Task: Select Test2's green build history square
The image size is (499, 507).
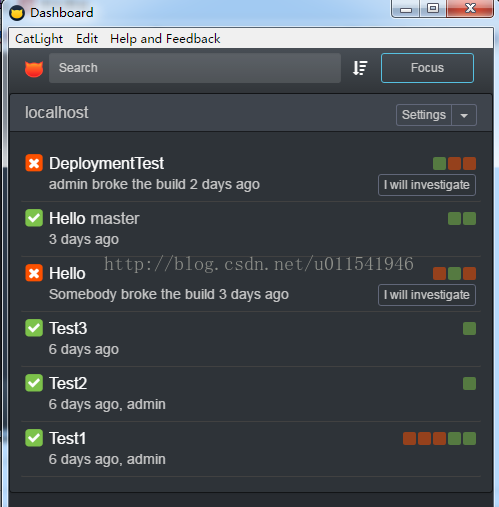Action: (x=469, y=384)
